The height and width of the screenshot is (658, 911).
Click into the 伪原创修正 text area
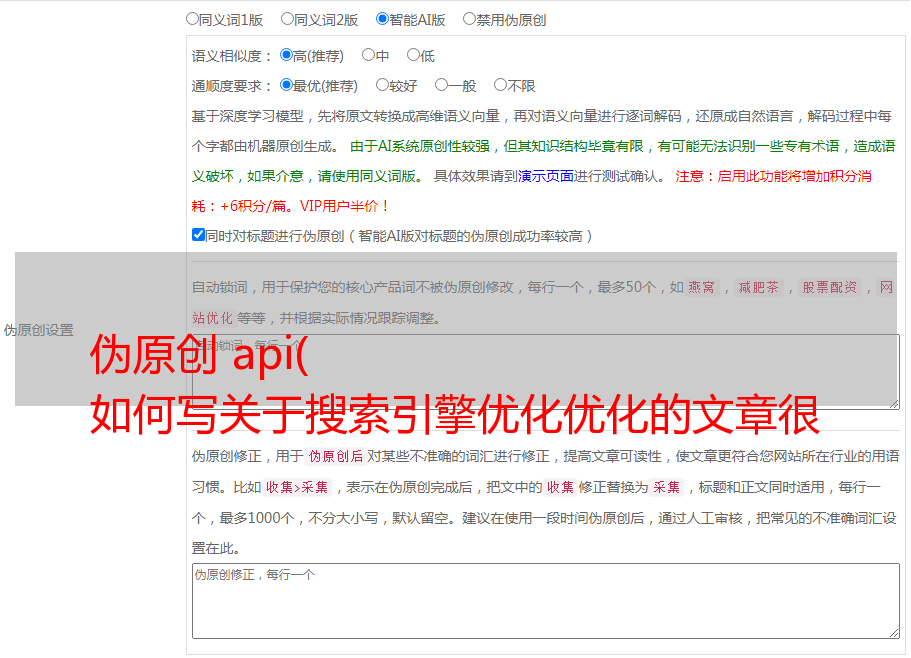click(x=545, y=600)
